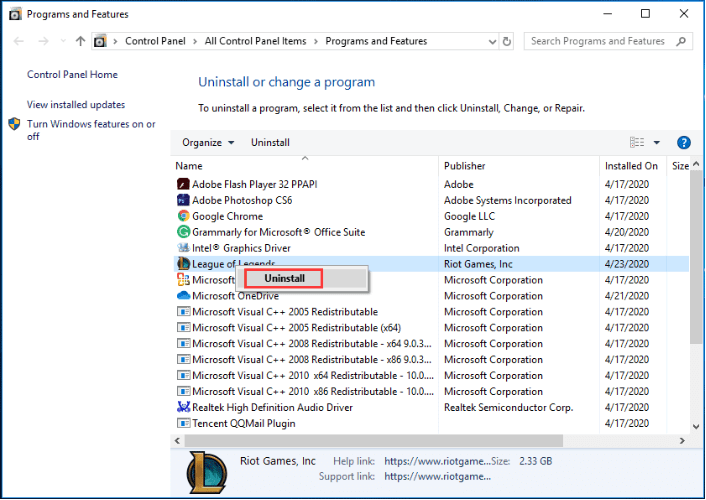The image size is (706, 500).
Task: Click the Visual C++ 2005 Redistributable (x64) icon
Action: [x=183, y=327]
